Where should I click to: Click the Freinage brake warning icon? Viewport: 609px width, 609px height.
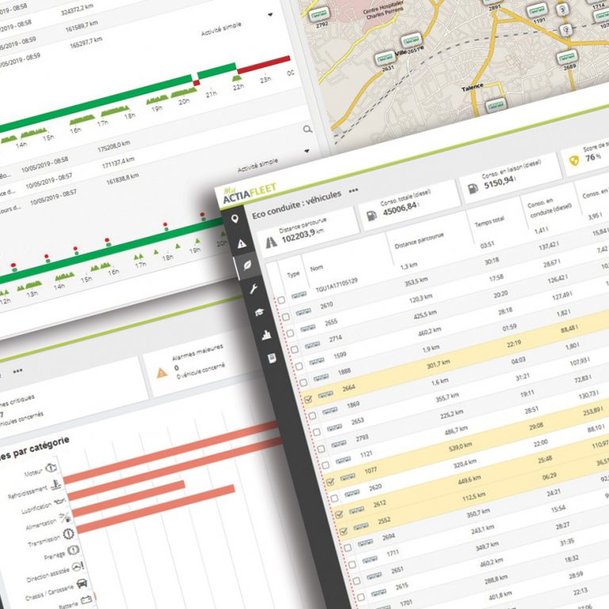pyautogui.click(x=73, y=550)
